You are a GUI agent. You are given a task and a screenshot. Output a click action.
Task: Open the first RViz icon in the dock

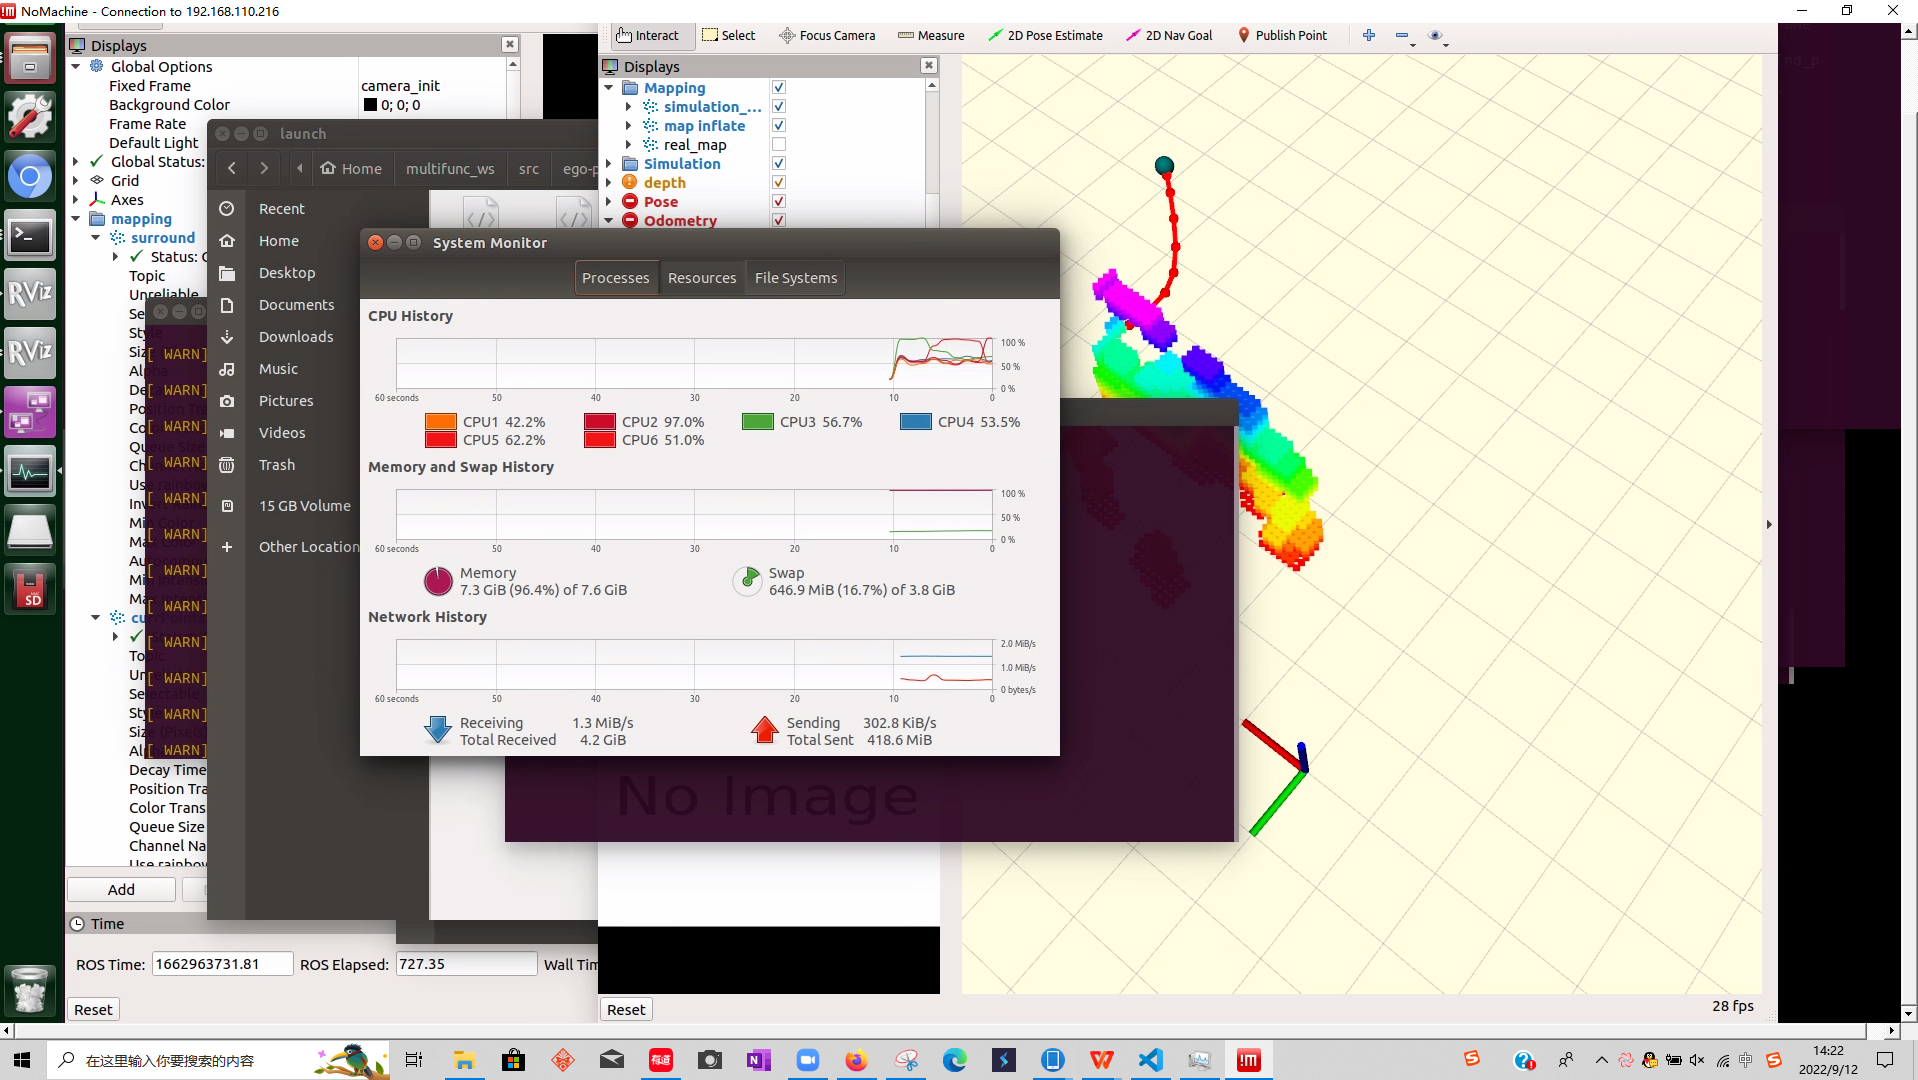(30, 294)
